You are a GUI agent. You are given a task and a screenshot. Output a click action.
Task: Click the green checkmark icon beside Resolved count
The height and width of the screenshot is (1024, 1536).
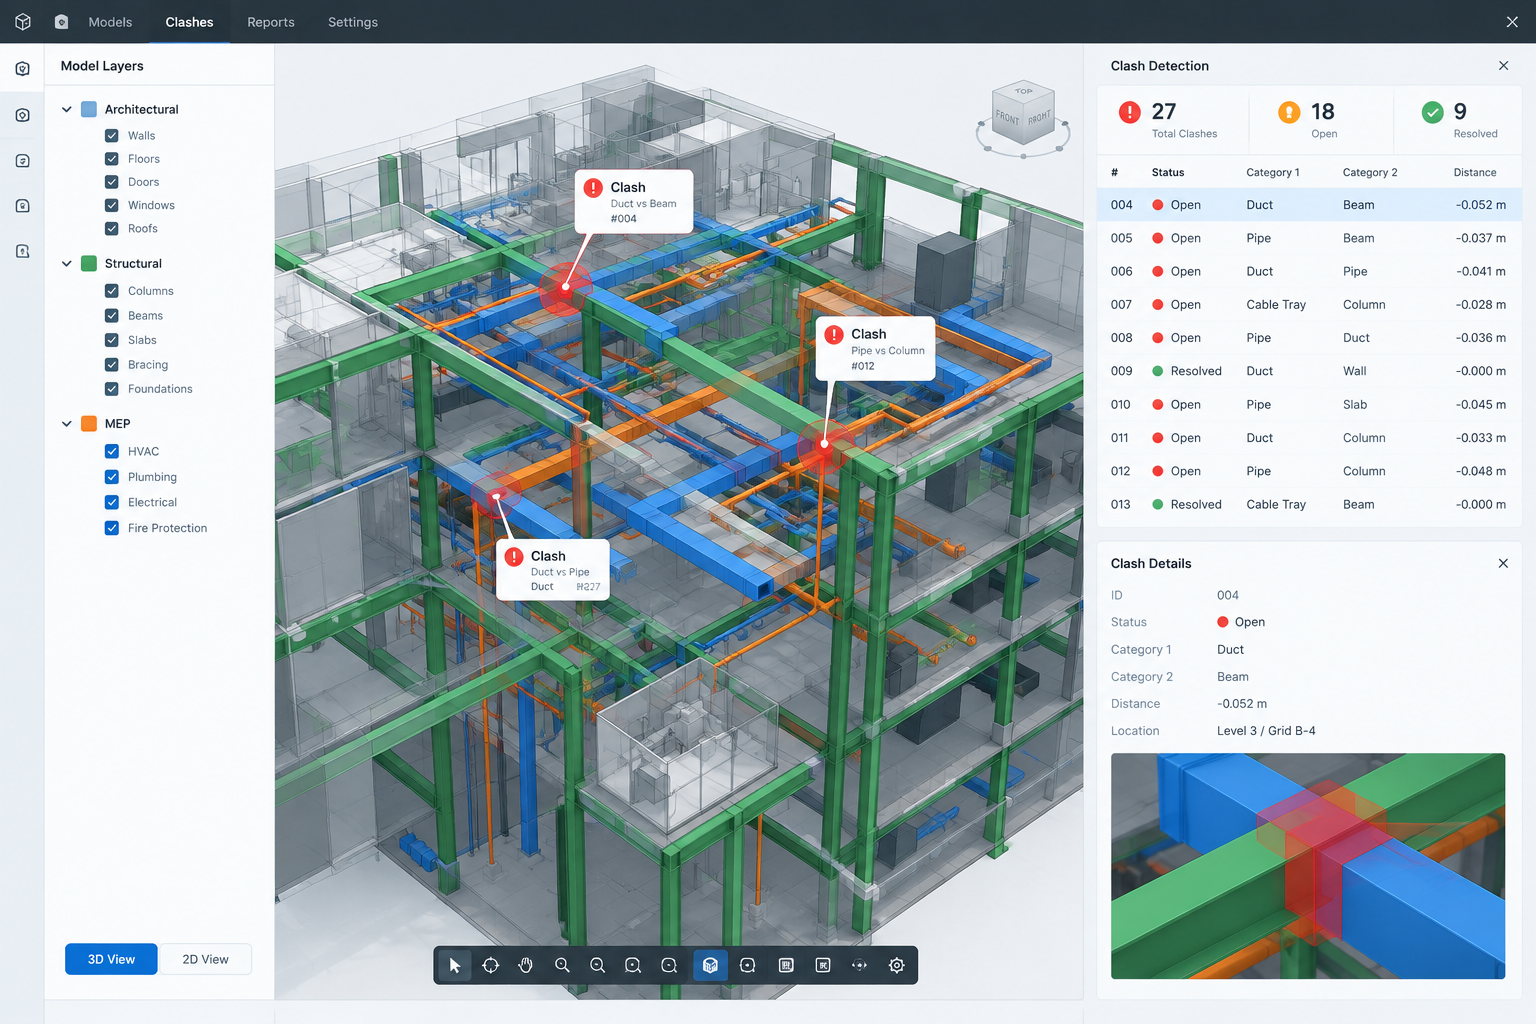click(x=1433, y=112)
